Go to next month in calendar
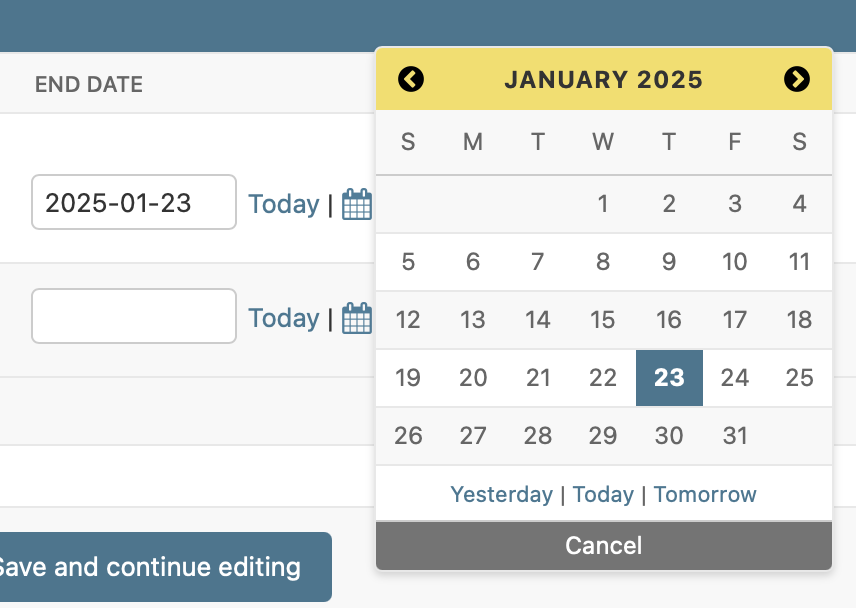This screenshot has width=856, height=608. 796,79
